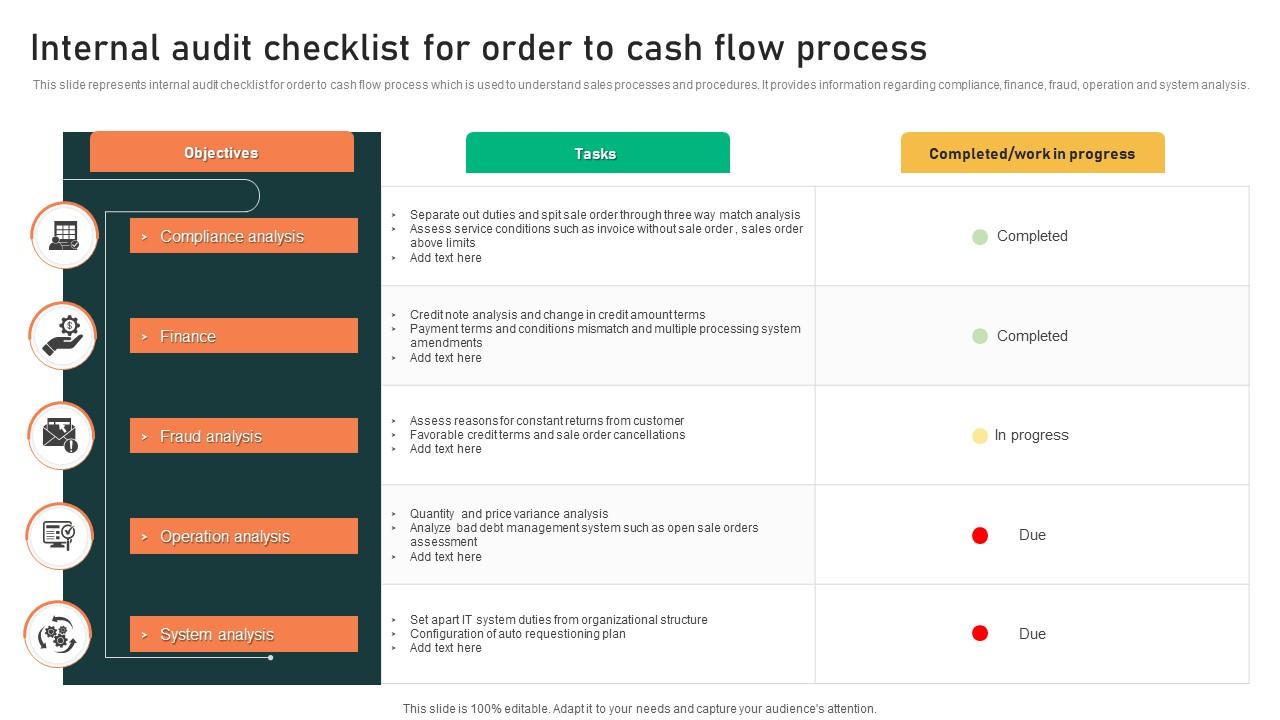Click red Due dot for System analysis

[x=980, y=633]
